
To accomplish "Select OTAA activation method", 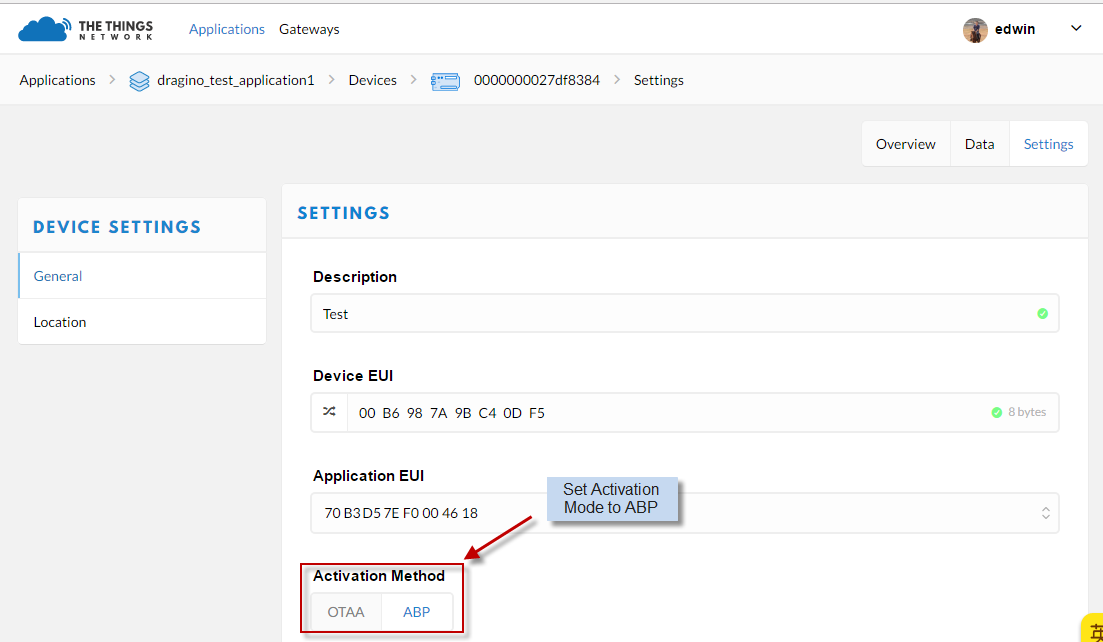I will (x=346, y=612).
